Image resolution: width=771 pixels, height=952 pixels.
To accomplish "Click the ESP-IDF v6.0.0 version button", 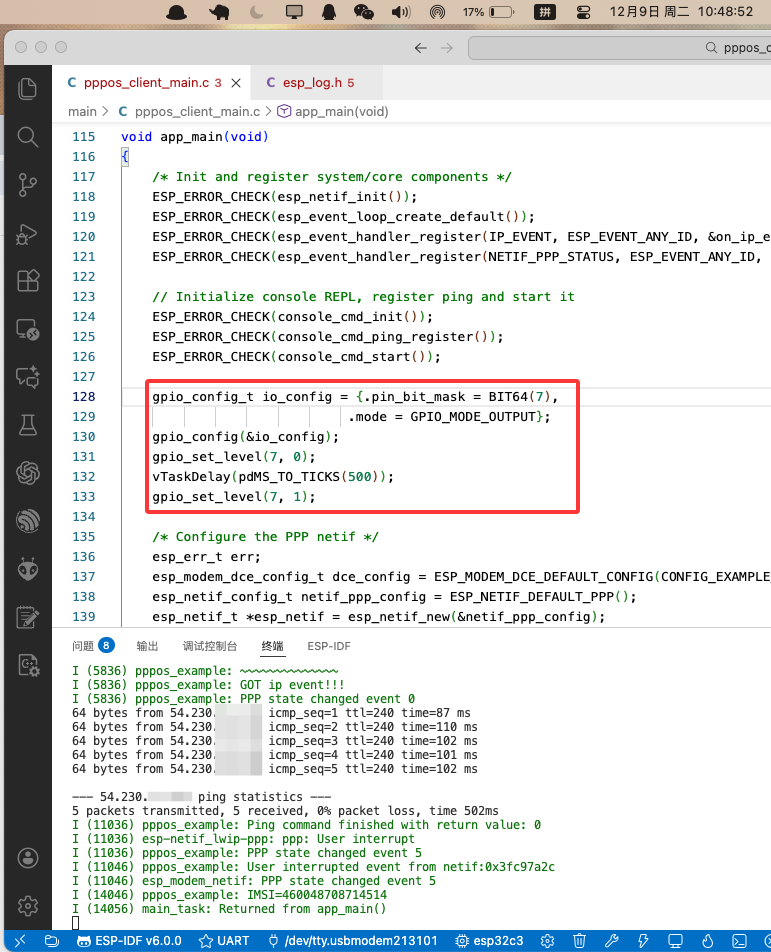I will (x=130, y=941).
